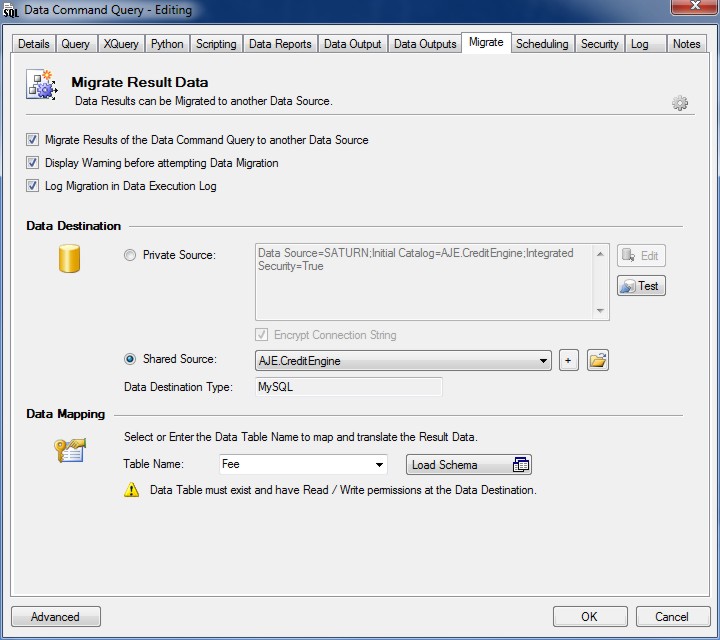This screenshot has height=640, width=720.
Task: Click the yellow database cylinder icon
Action: 69,257
